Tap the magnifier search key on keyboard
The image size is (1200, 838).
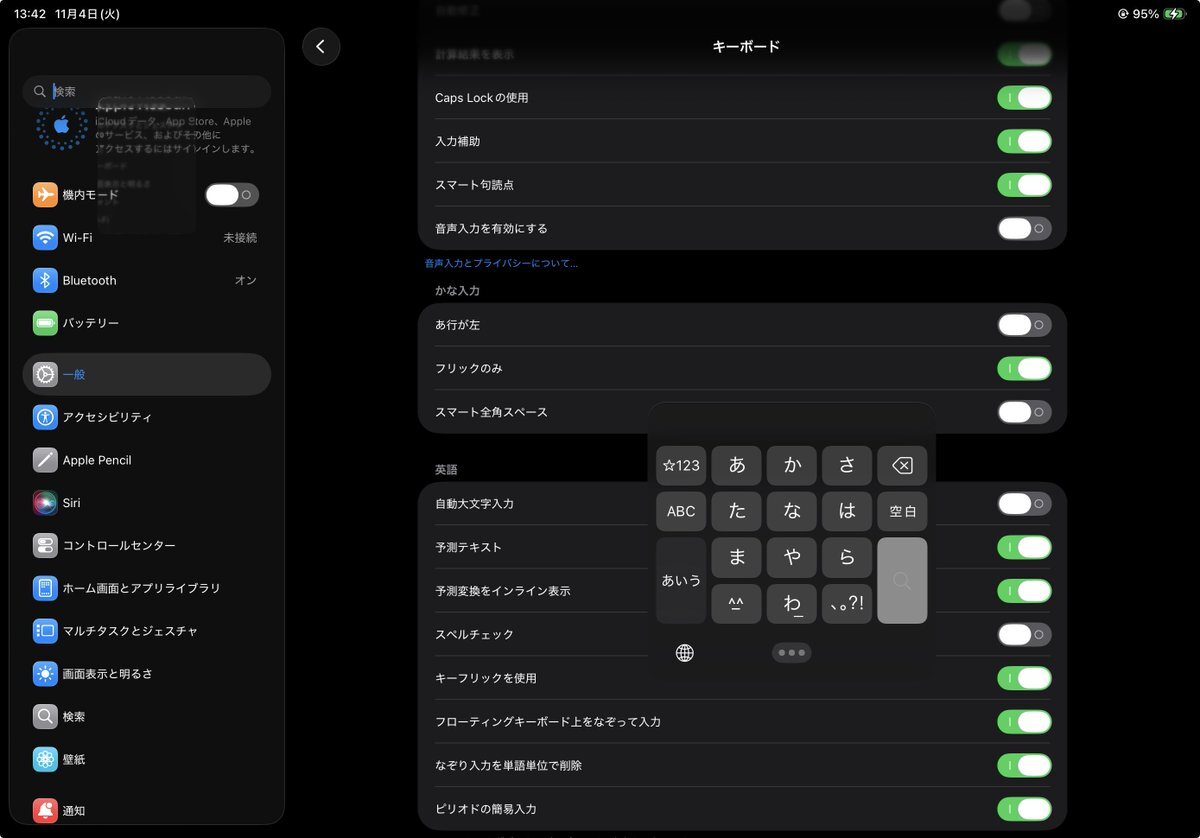pyautogui.click(x=902, y=581)
